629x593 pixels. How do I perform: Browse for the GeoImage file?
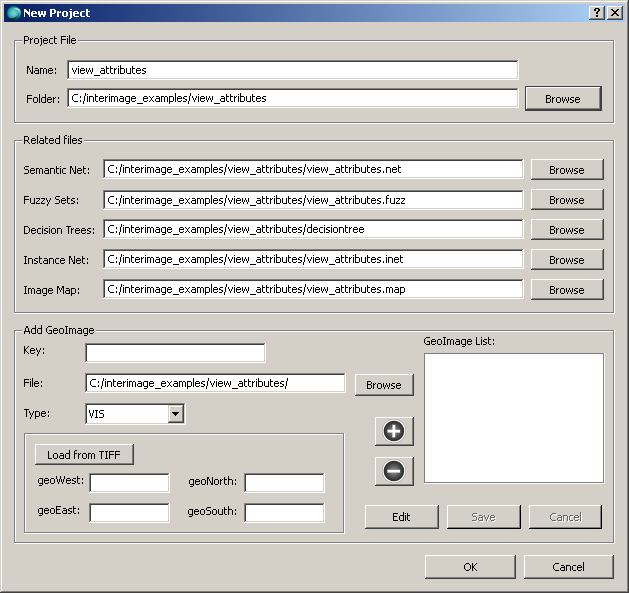[x=383, y=385]
